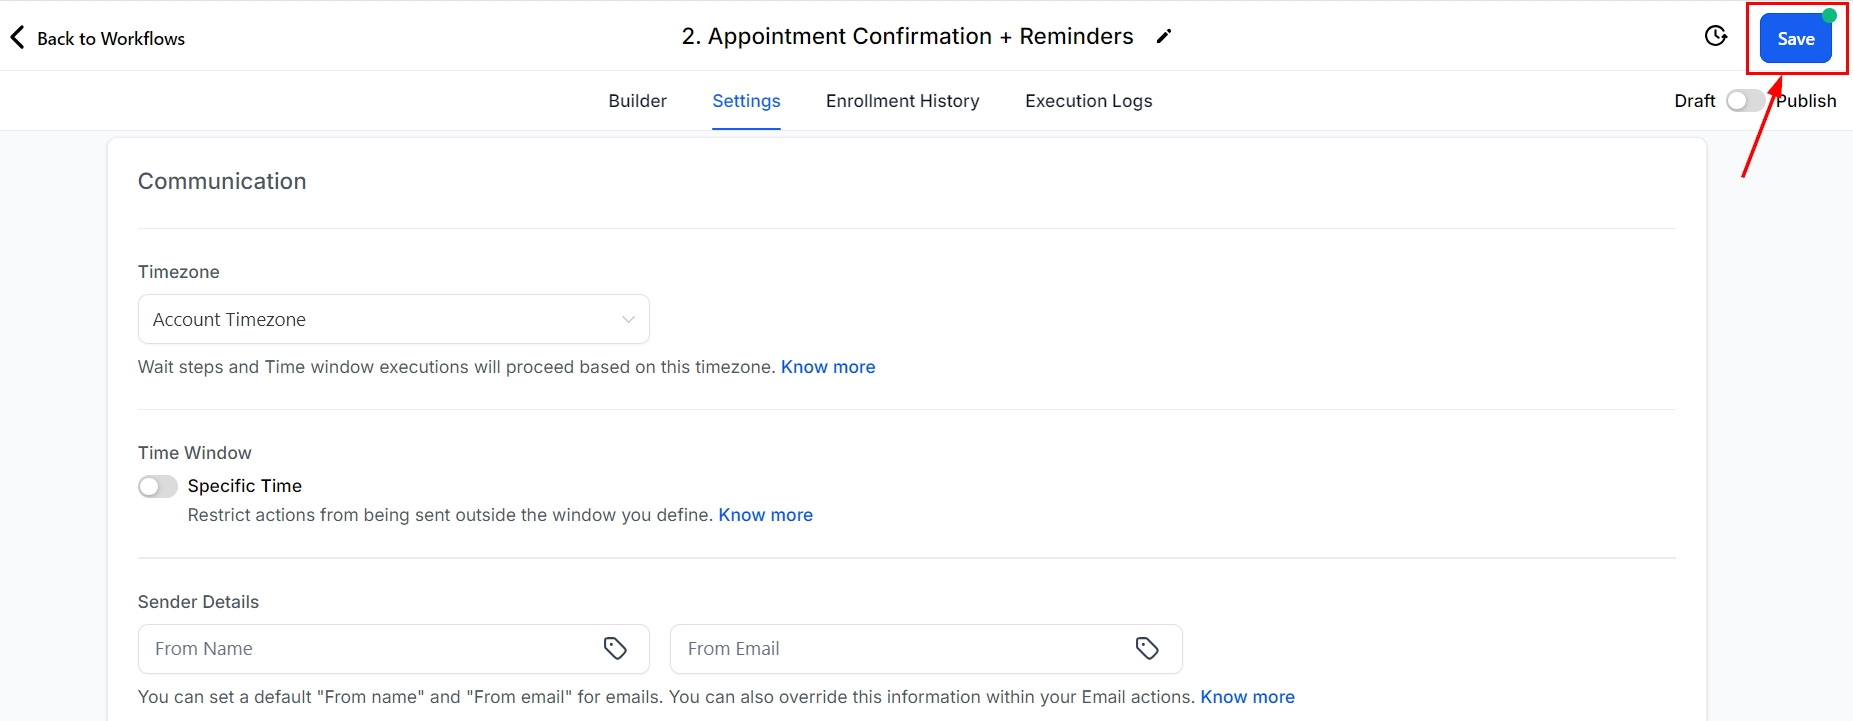This screenshot has height=721, width=1853.
Task: Open Know more link under Timezone
Action: 827,367
